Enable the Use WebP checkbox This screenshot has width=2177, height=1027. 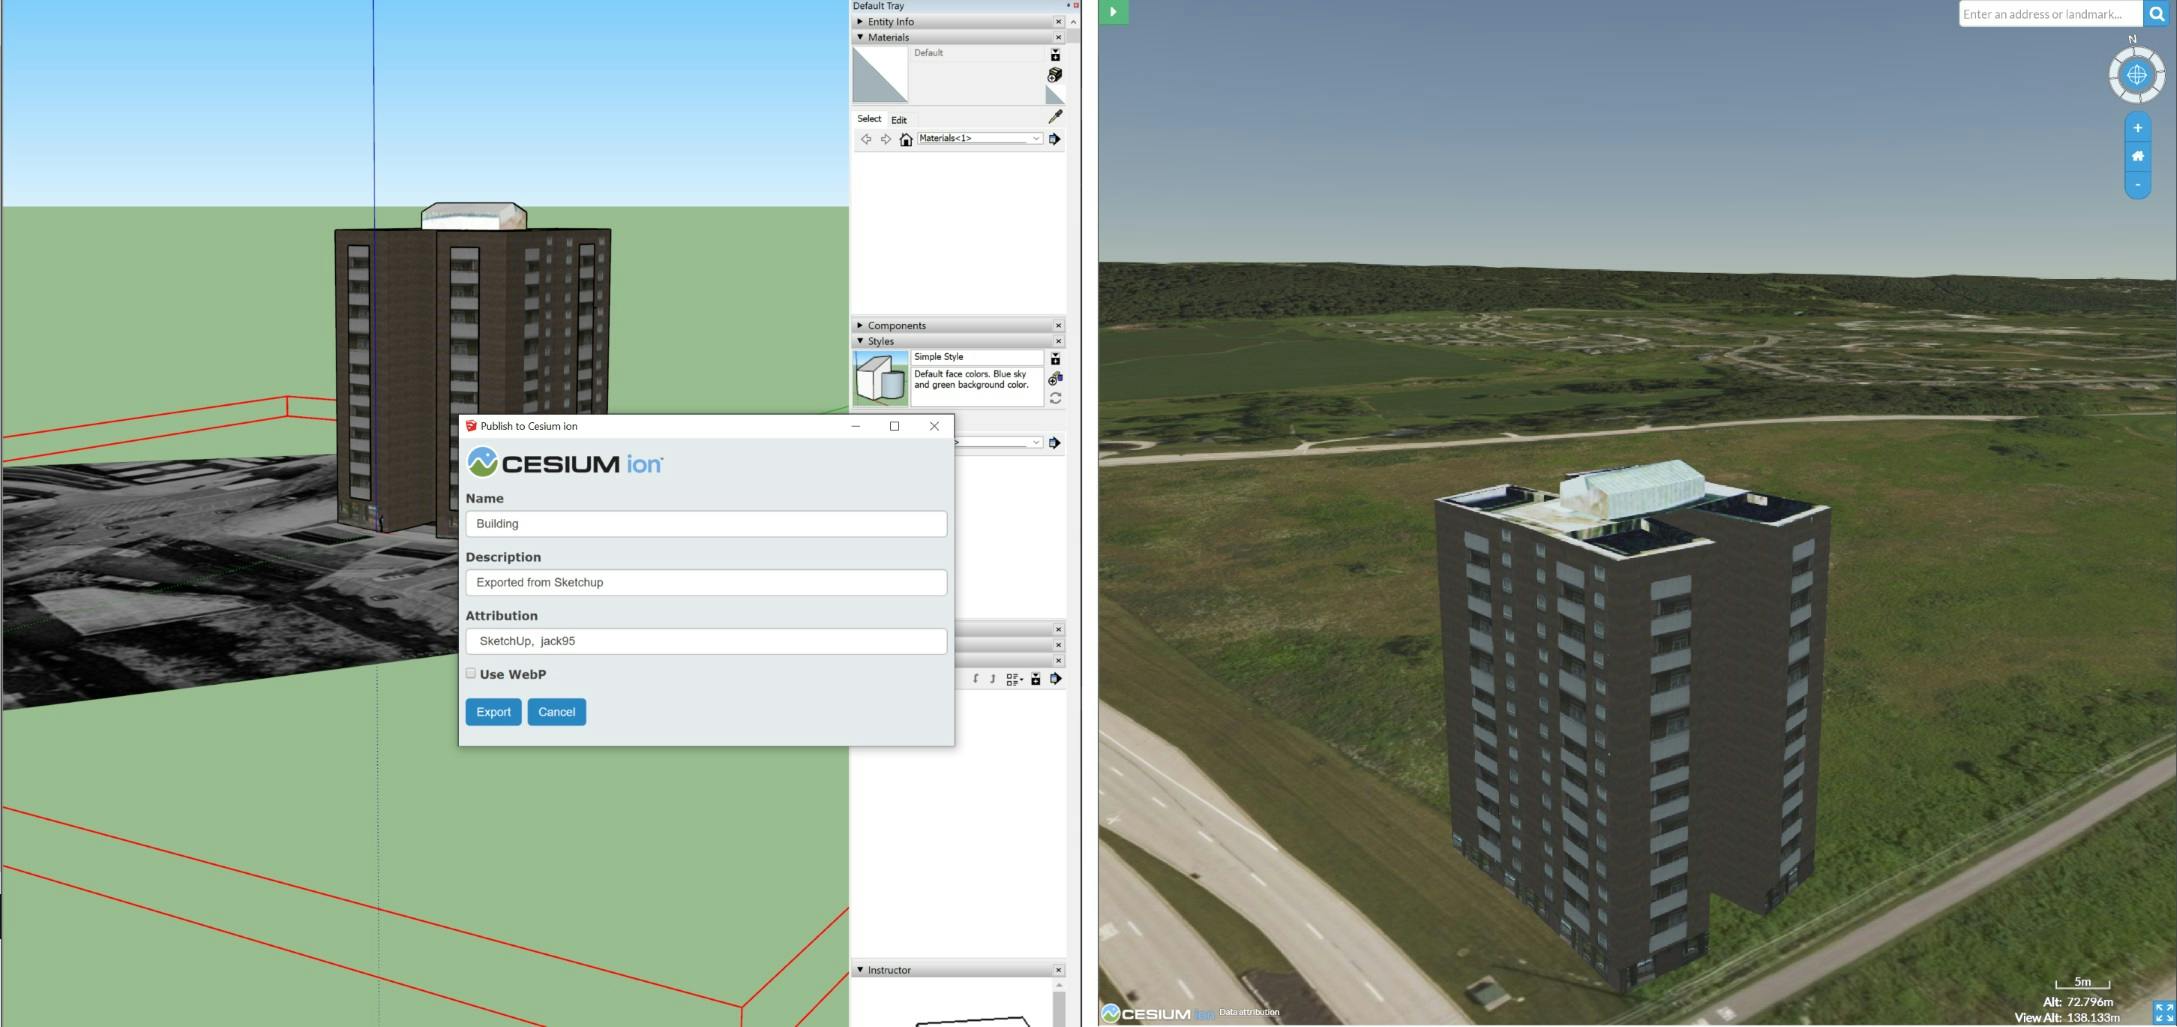tap(470, 673)
